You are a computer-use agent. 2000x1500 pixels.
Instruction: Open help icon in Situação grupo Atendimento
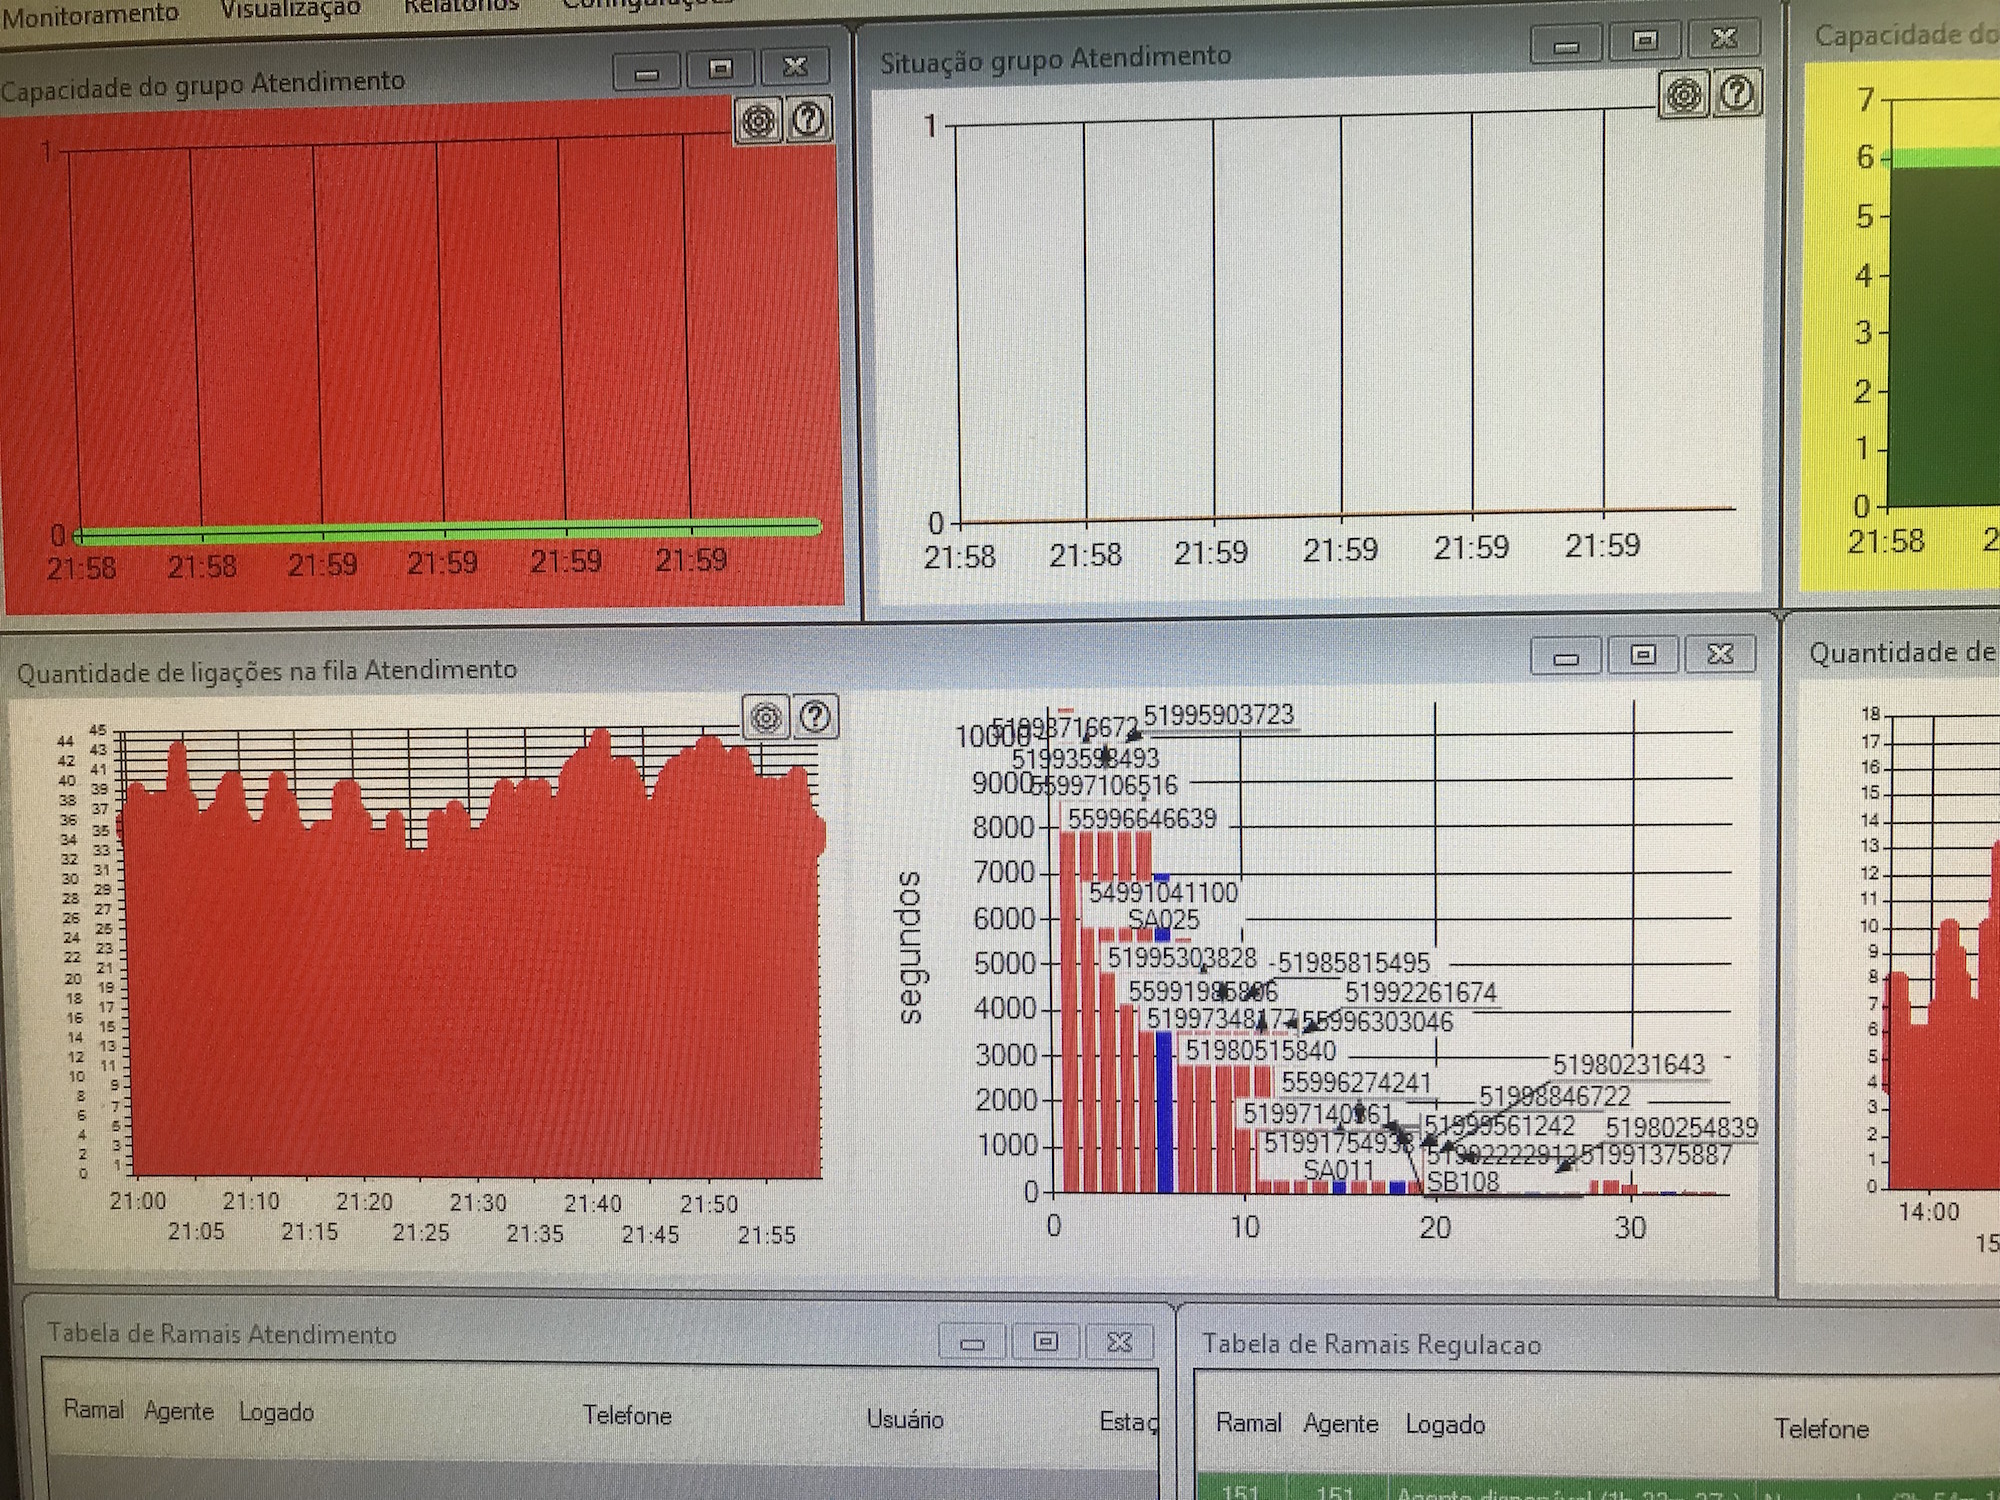click(1737, 93)
